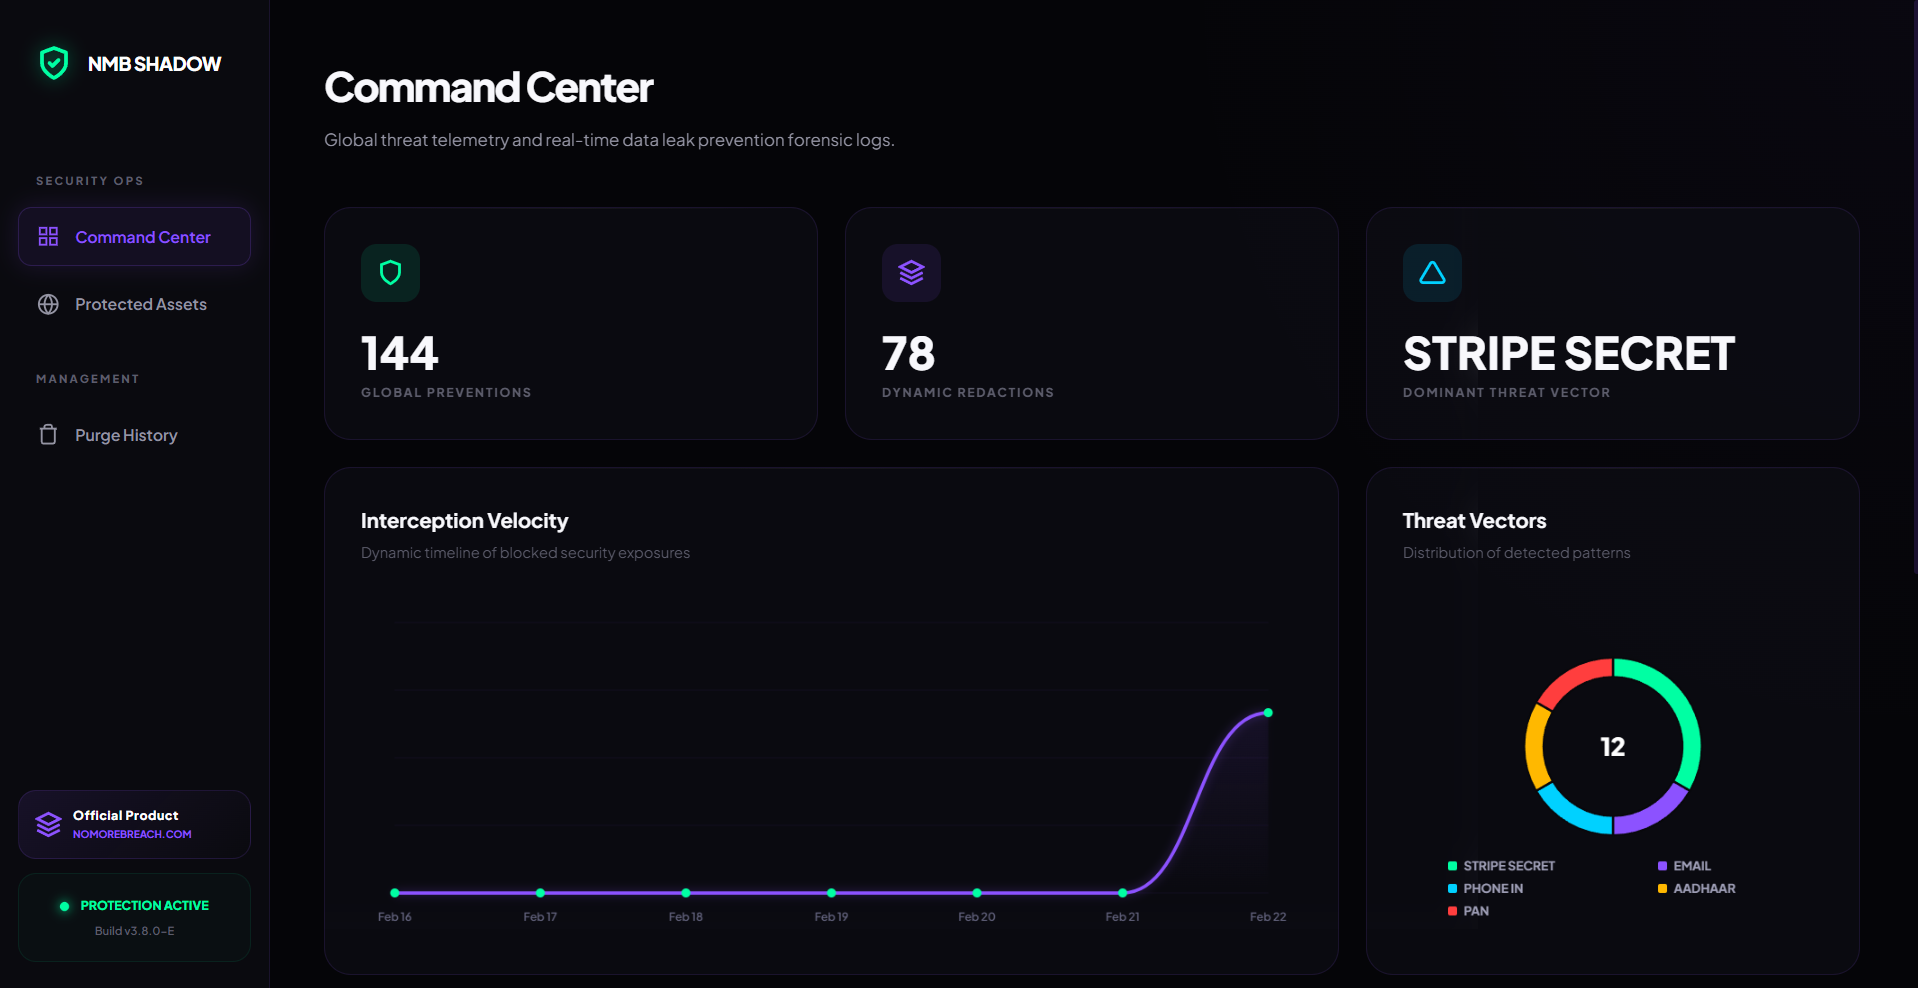Click the donut chart center value 12
This screenshot has width=1918, height=988.
click(x=1612, y=747)
